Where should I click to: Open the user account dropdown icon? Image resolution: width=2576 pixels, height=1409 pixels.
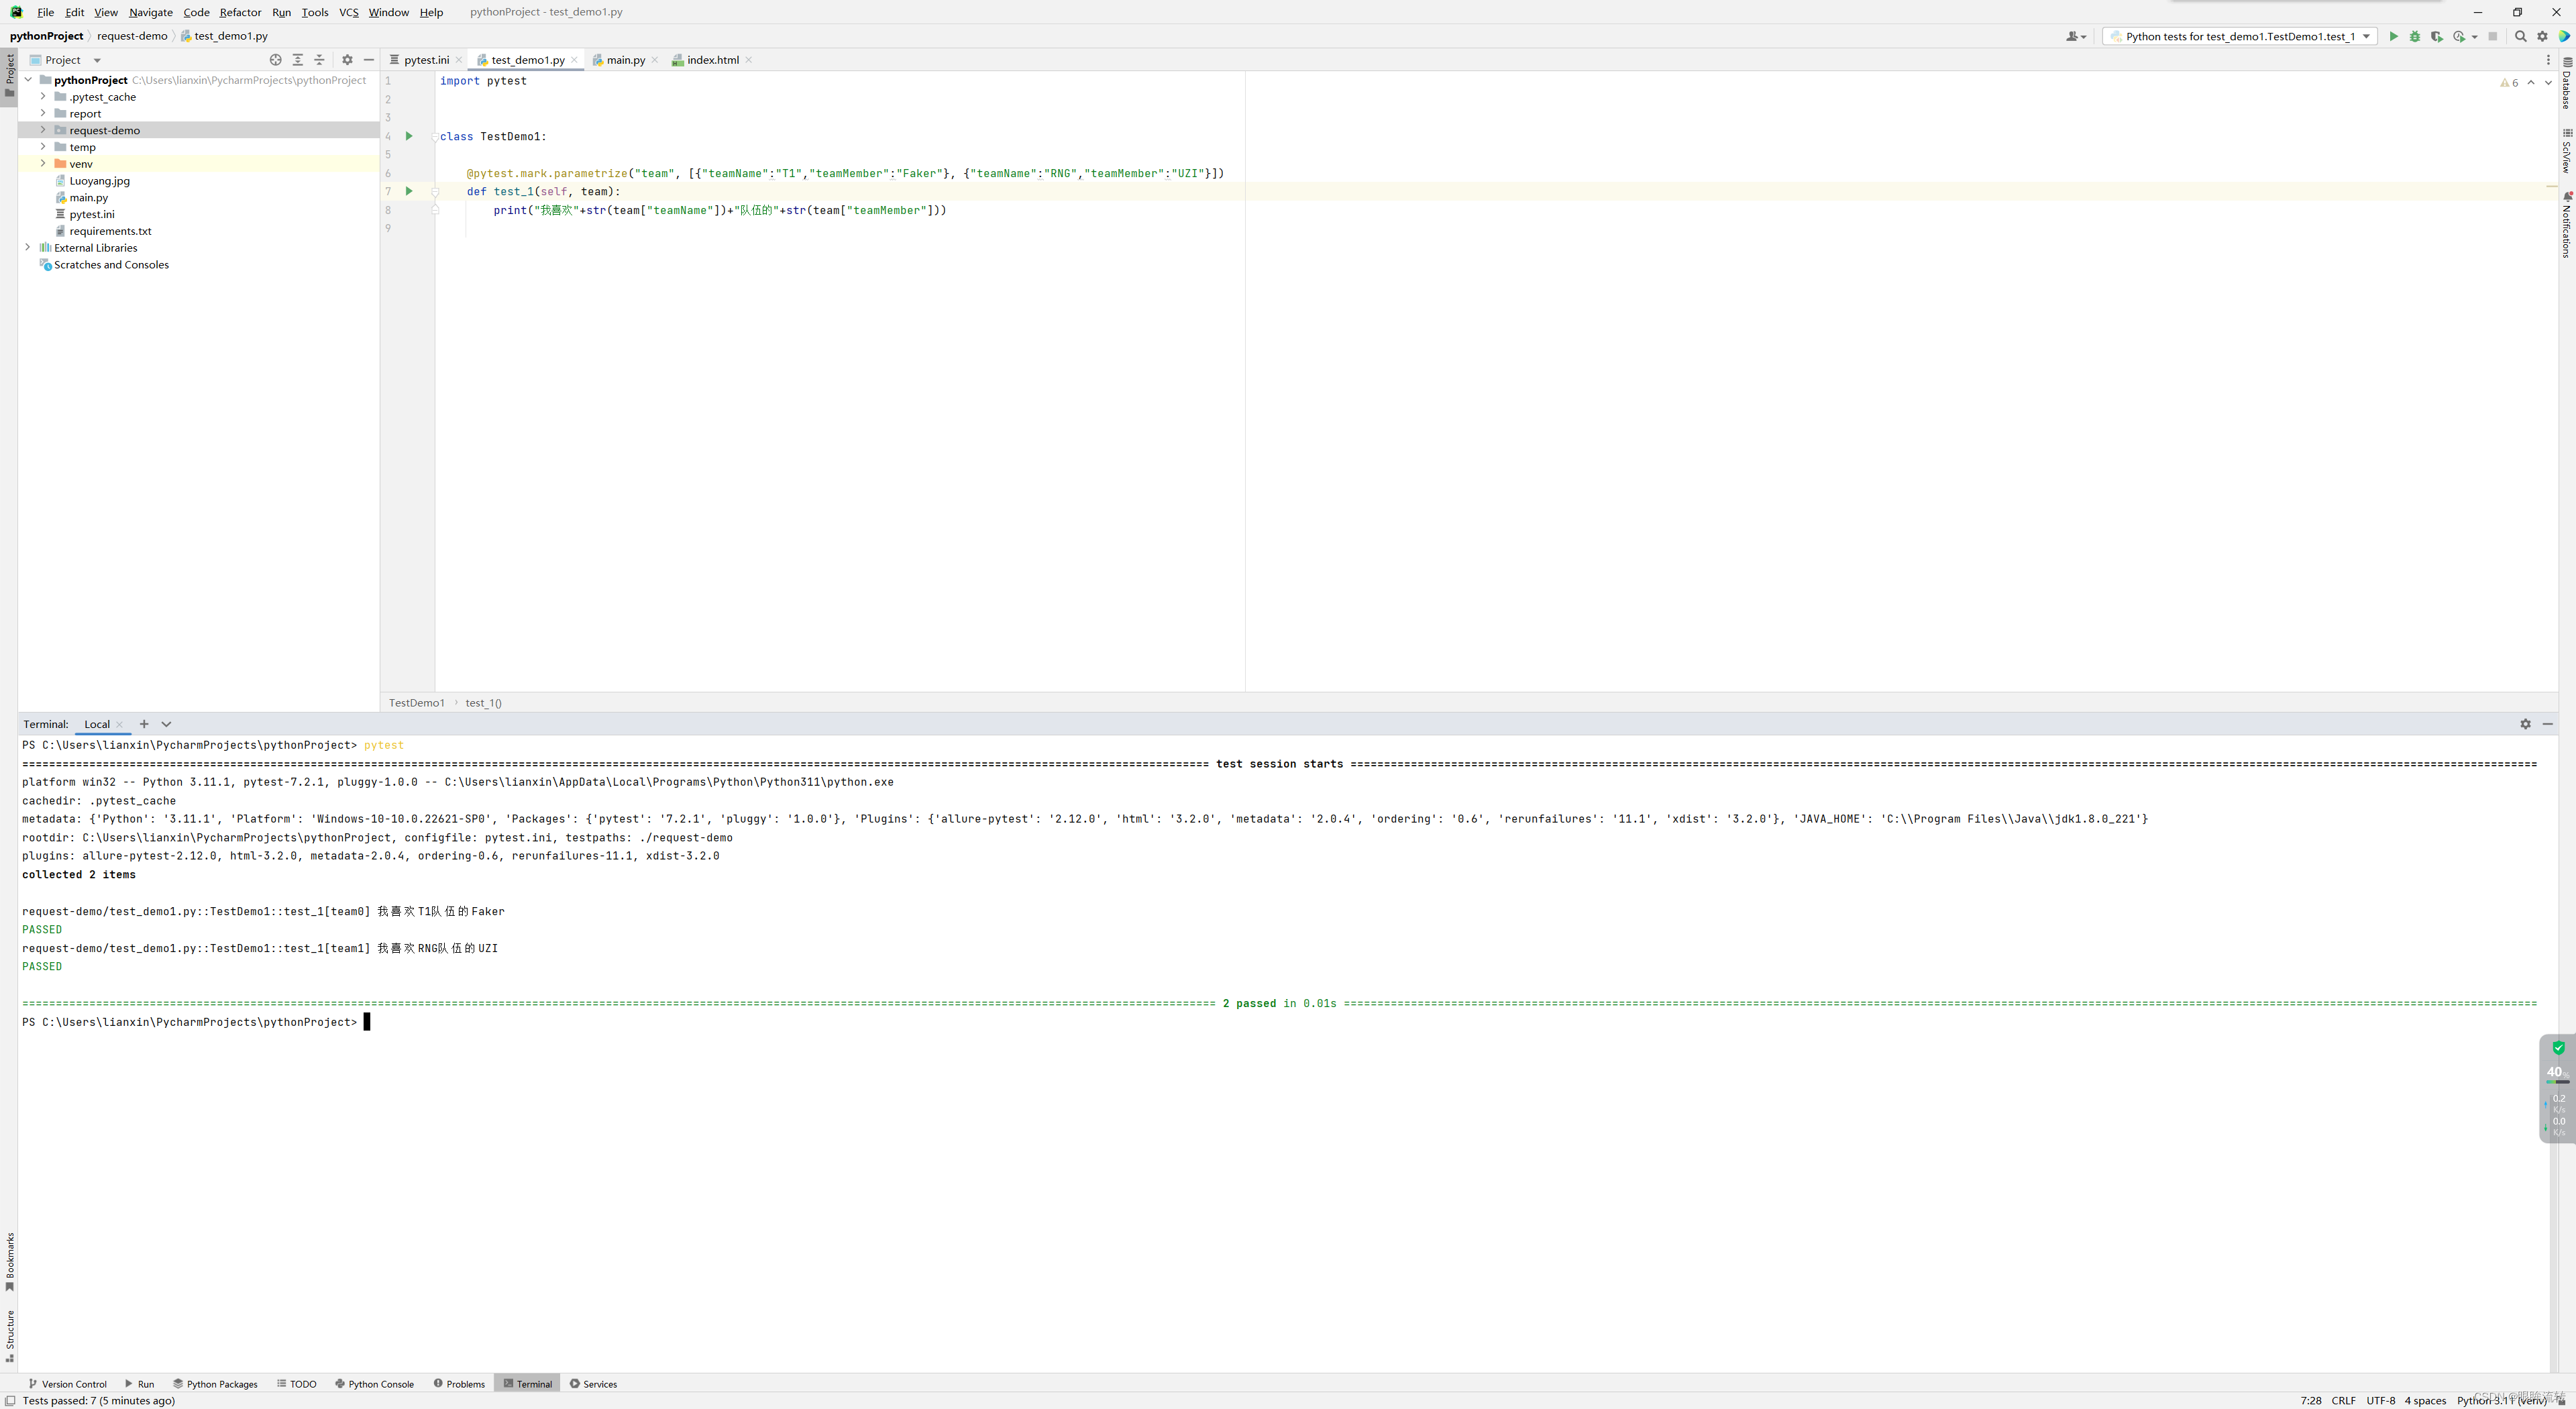2076,36
